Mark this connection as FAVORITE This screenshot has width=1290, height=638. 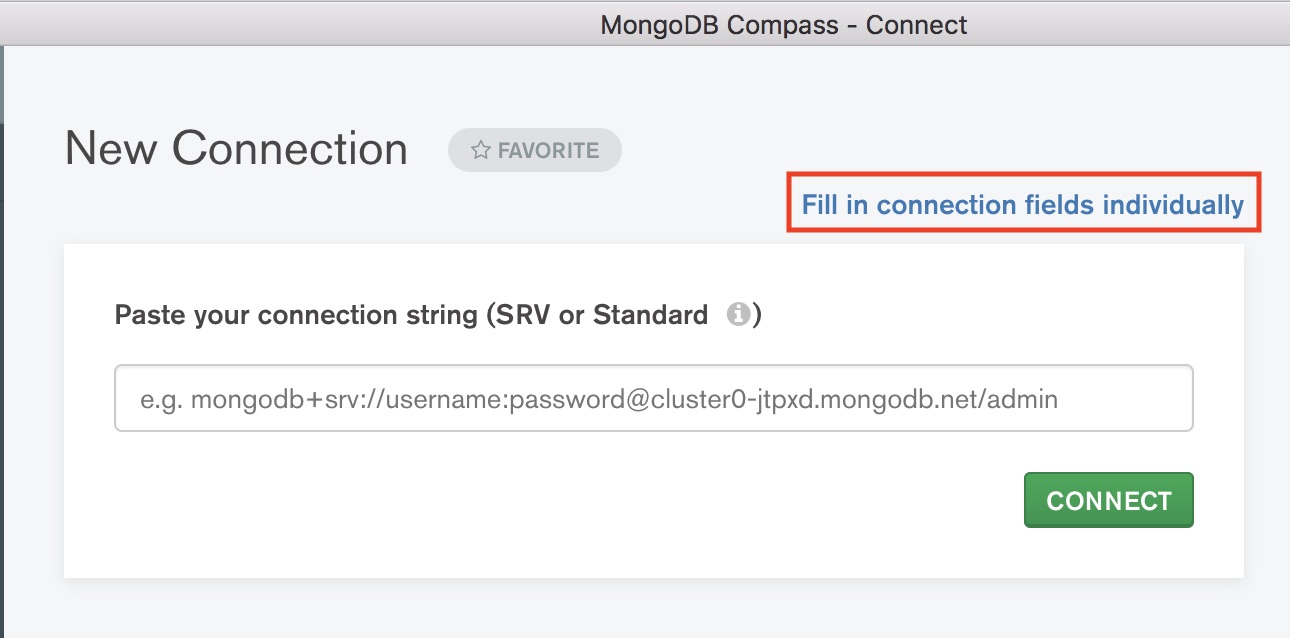pyautogui.click(x=535, y=151)
